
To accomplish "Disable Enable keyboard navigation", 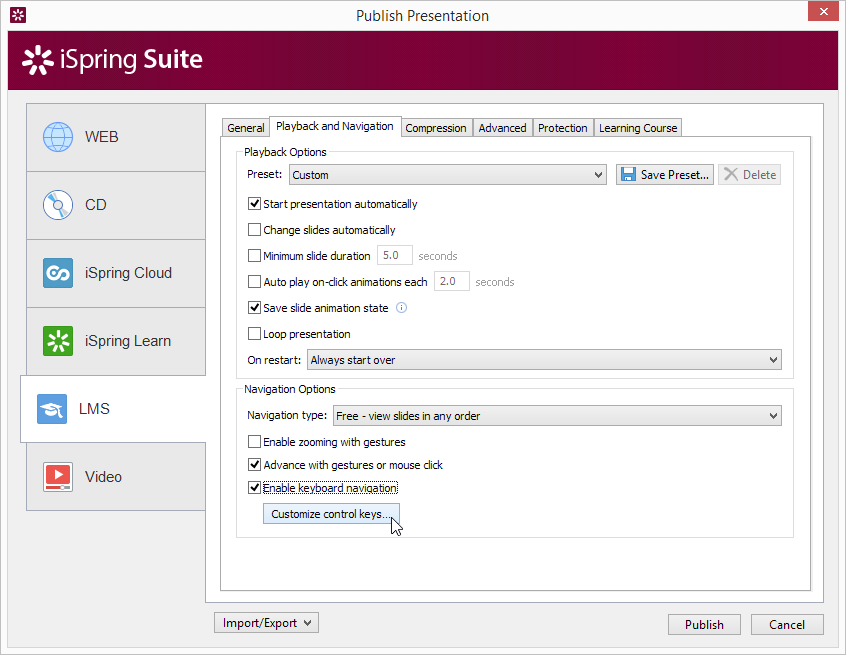I will (x=254, y=488).
